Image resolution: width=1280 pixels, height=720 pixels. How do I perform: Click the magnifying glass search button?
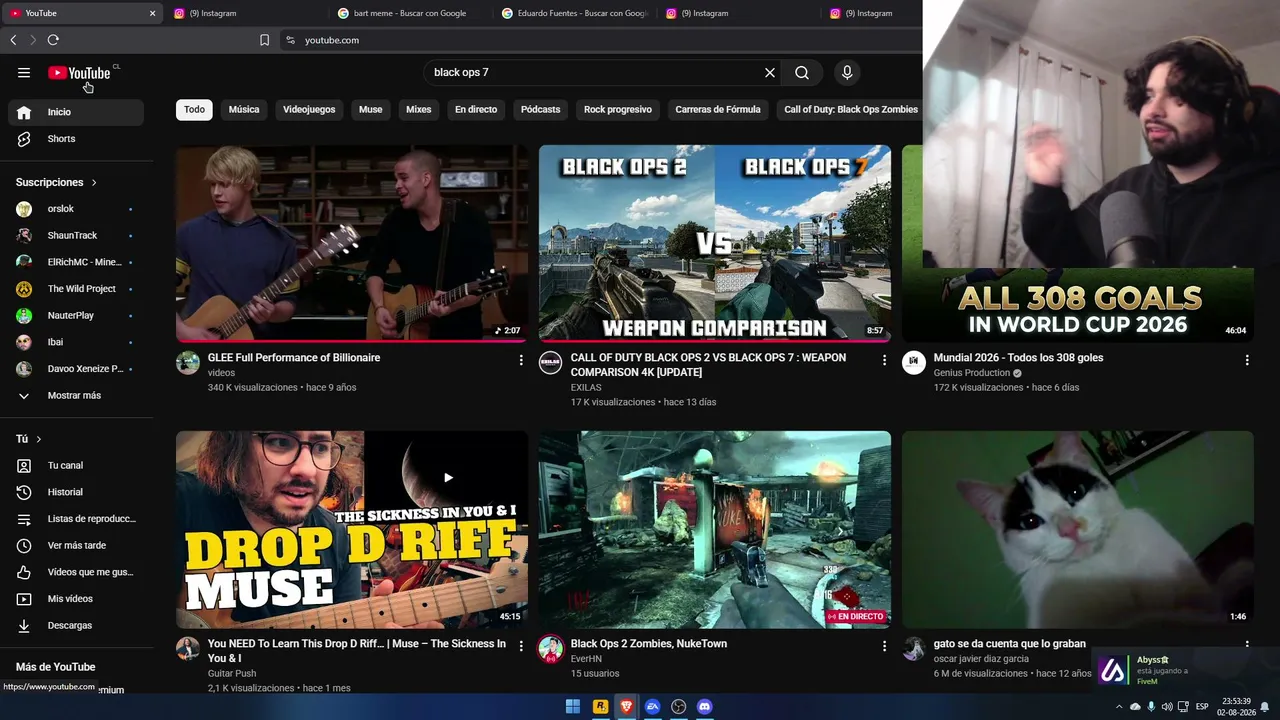click(802, 72)
